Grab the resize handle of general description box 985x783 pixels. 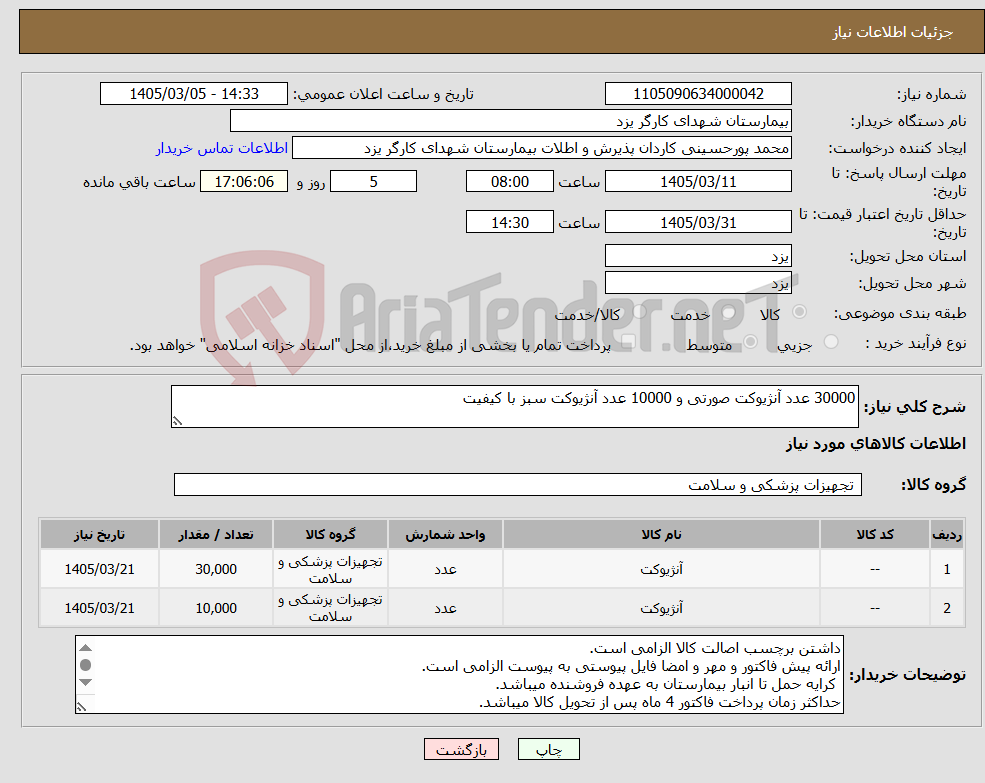click(177, 421)
